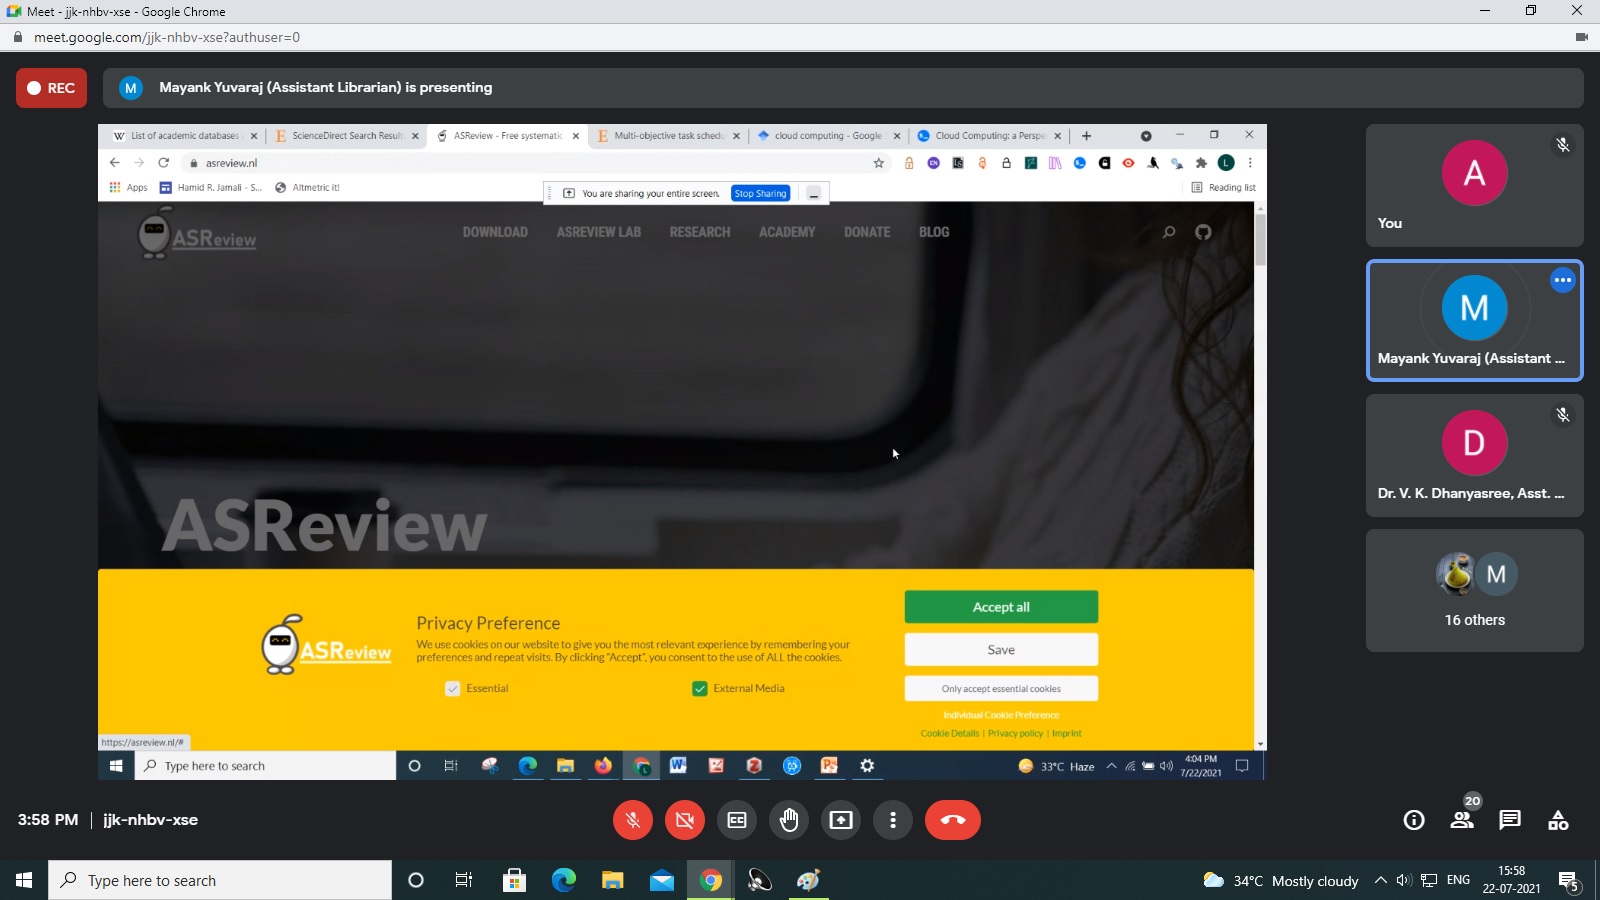The height and width of the screenshot is (900, 1600).
Task: Switch to List of academic databases tab
Action: point(184,136)
